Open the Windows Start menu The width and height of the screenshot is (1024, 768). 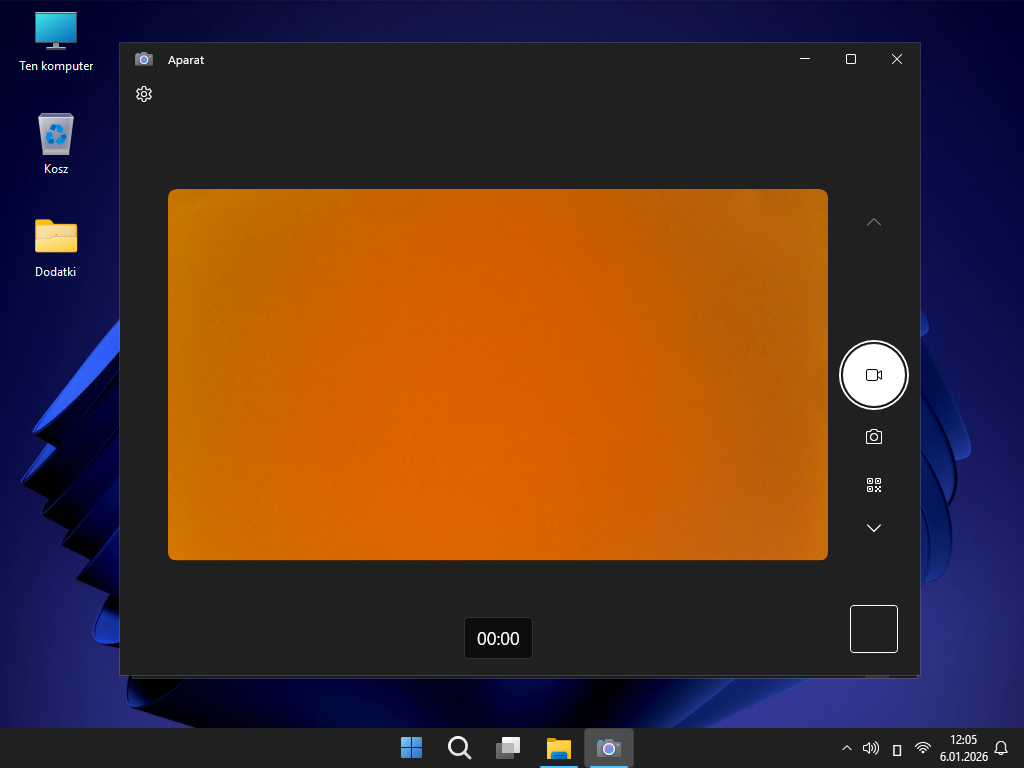click(411, 748)
